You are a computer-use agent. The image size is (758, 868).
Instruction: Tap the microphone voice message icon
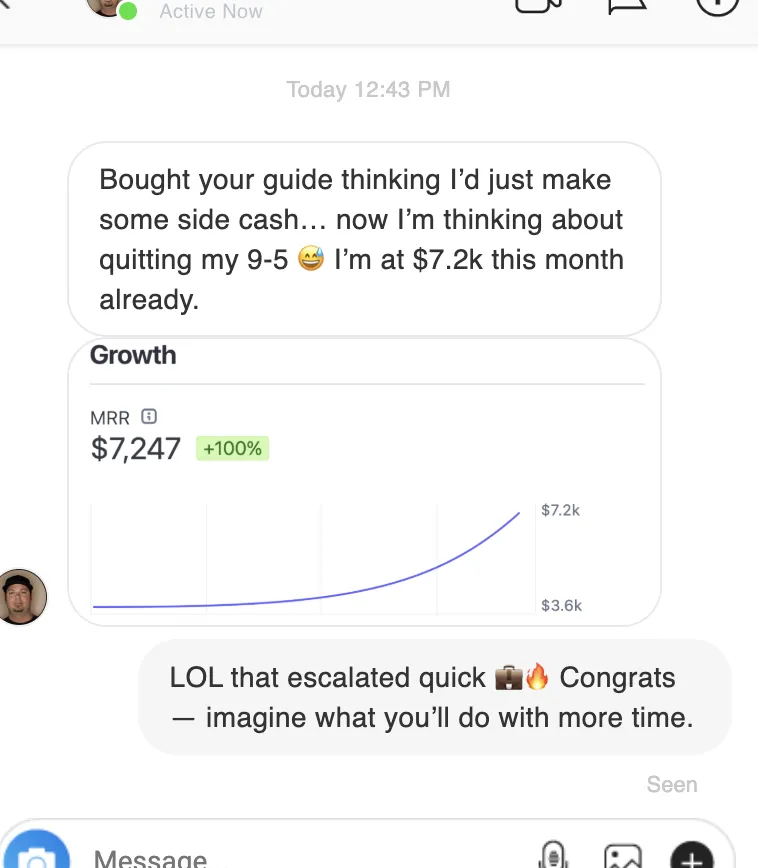click(553, 855)
